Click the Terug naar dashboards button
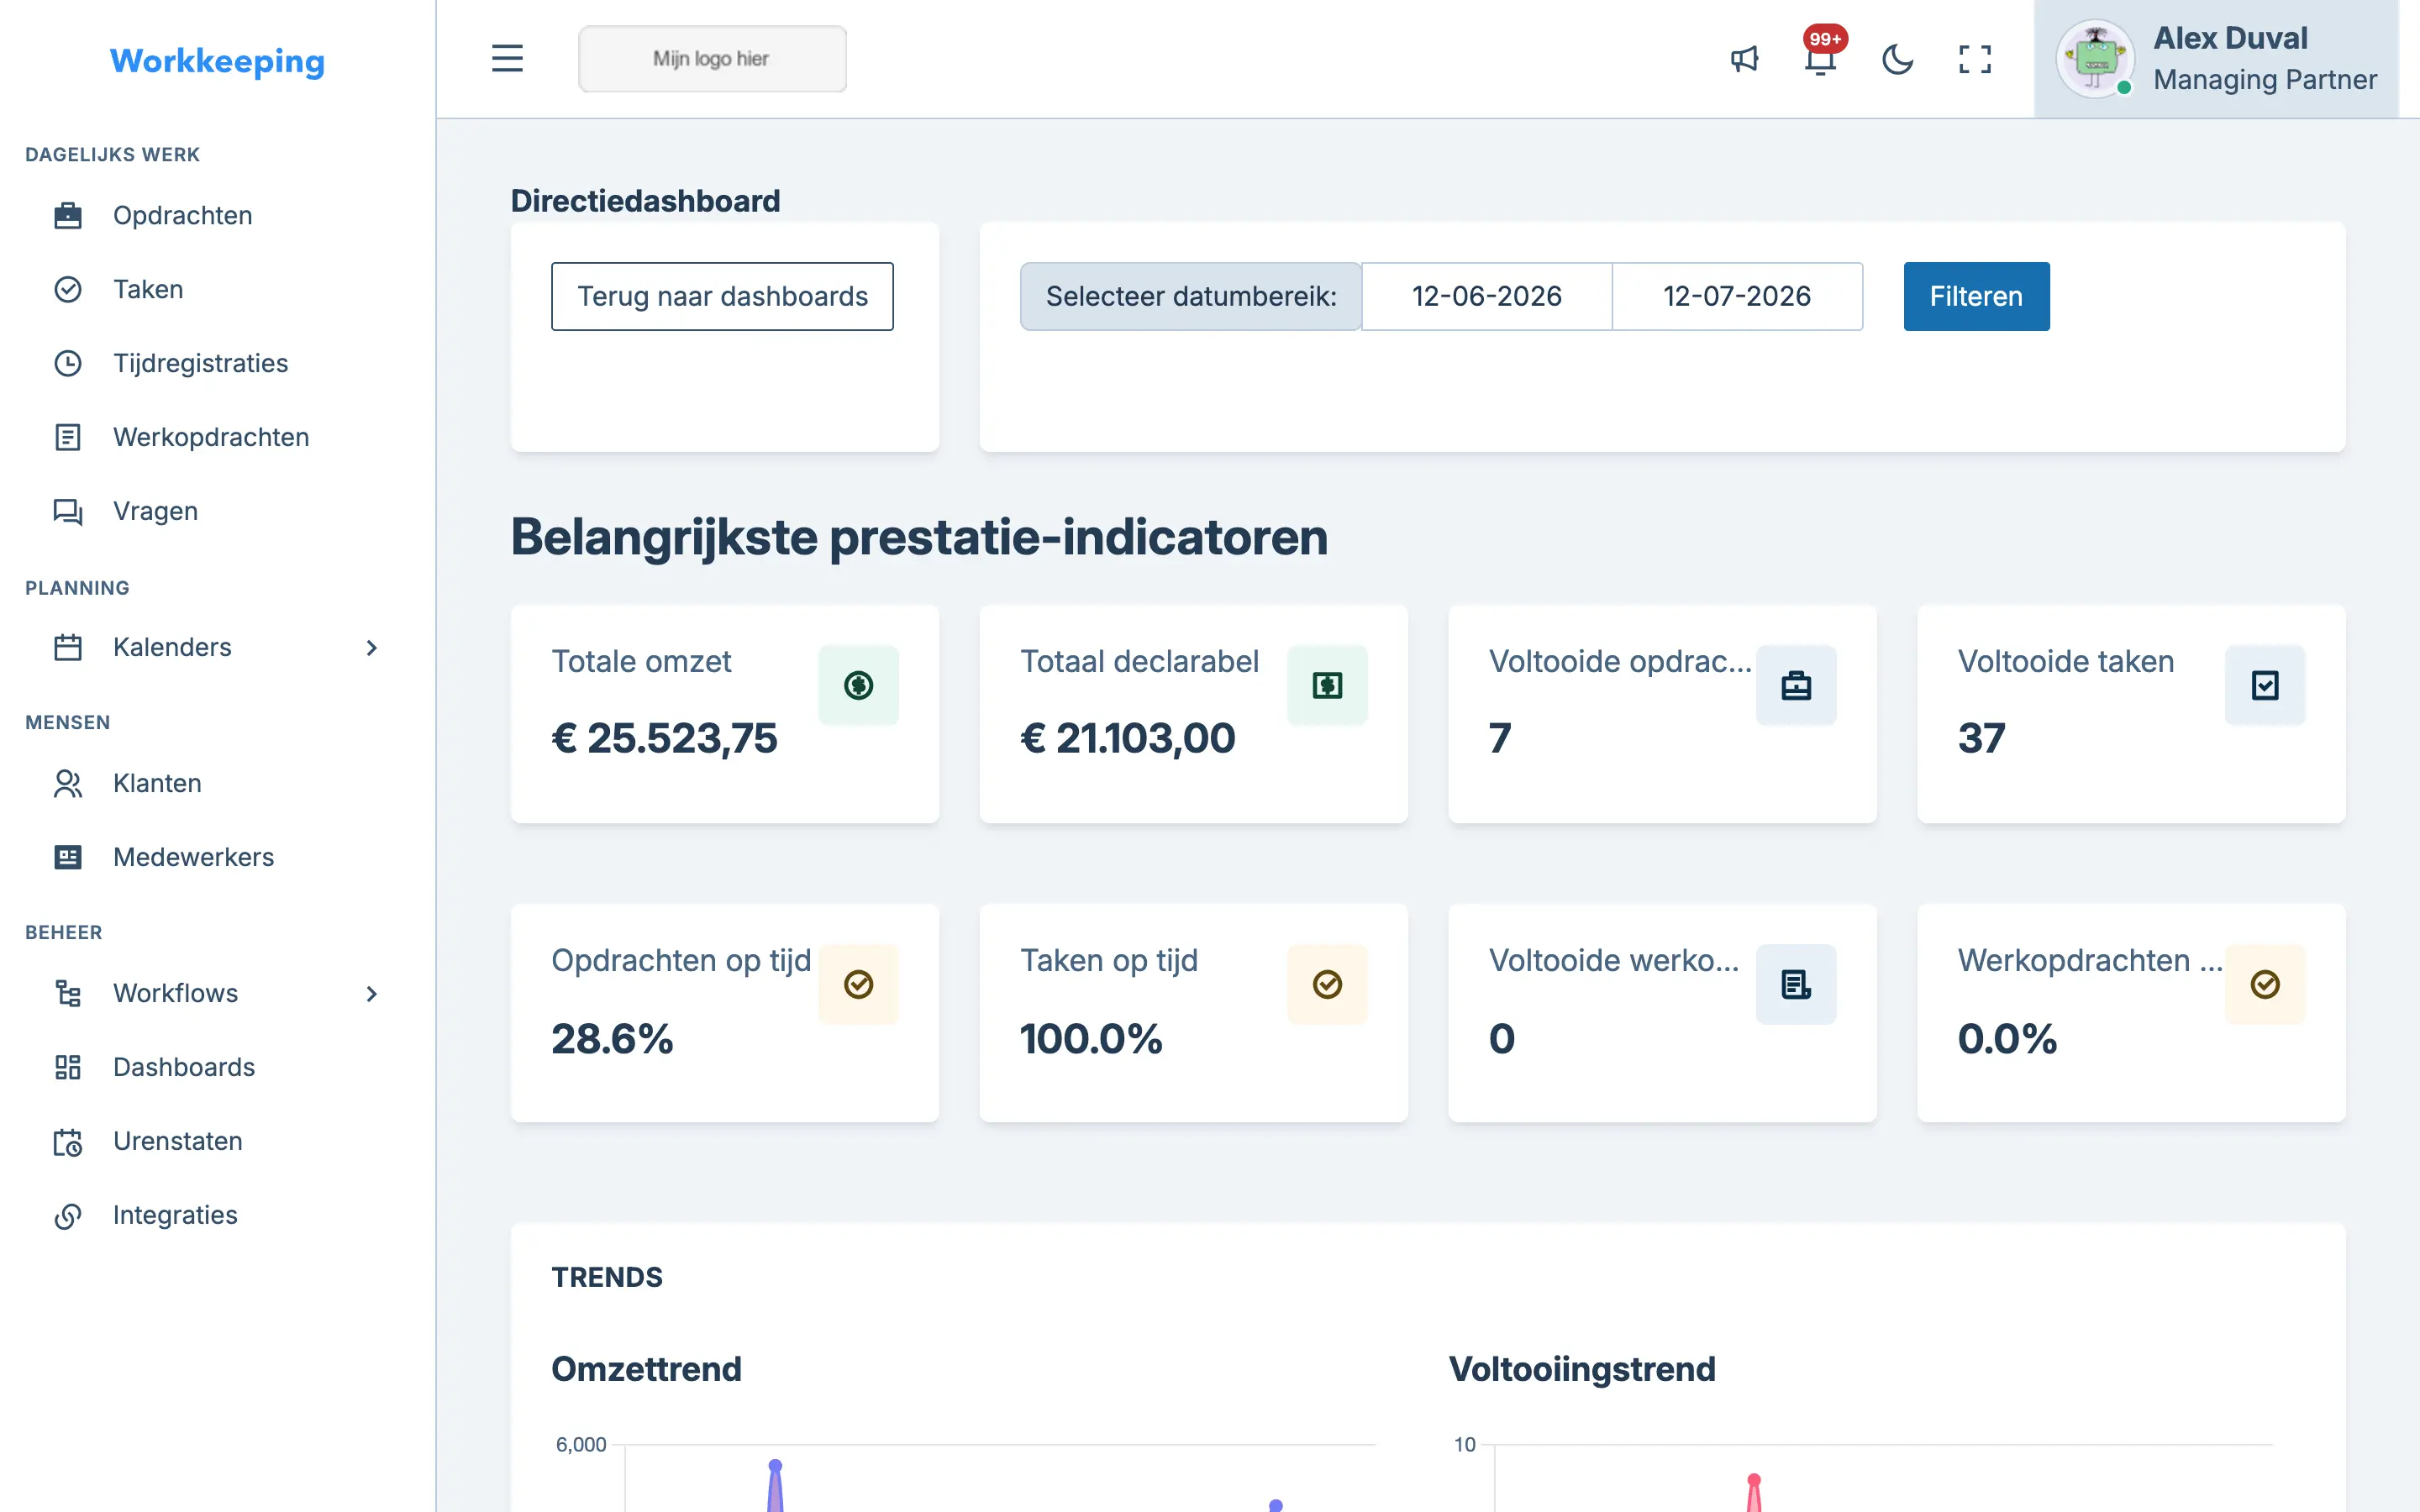 (x=722, y=296)
